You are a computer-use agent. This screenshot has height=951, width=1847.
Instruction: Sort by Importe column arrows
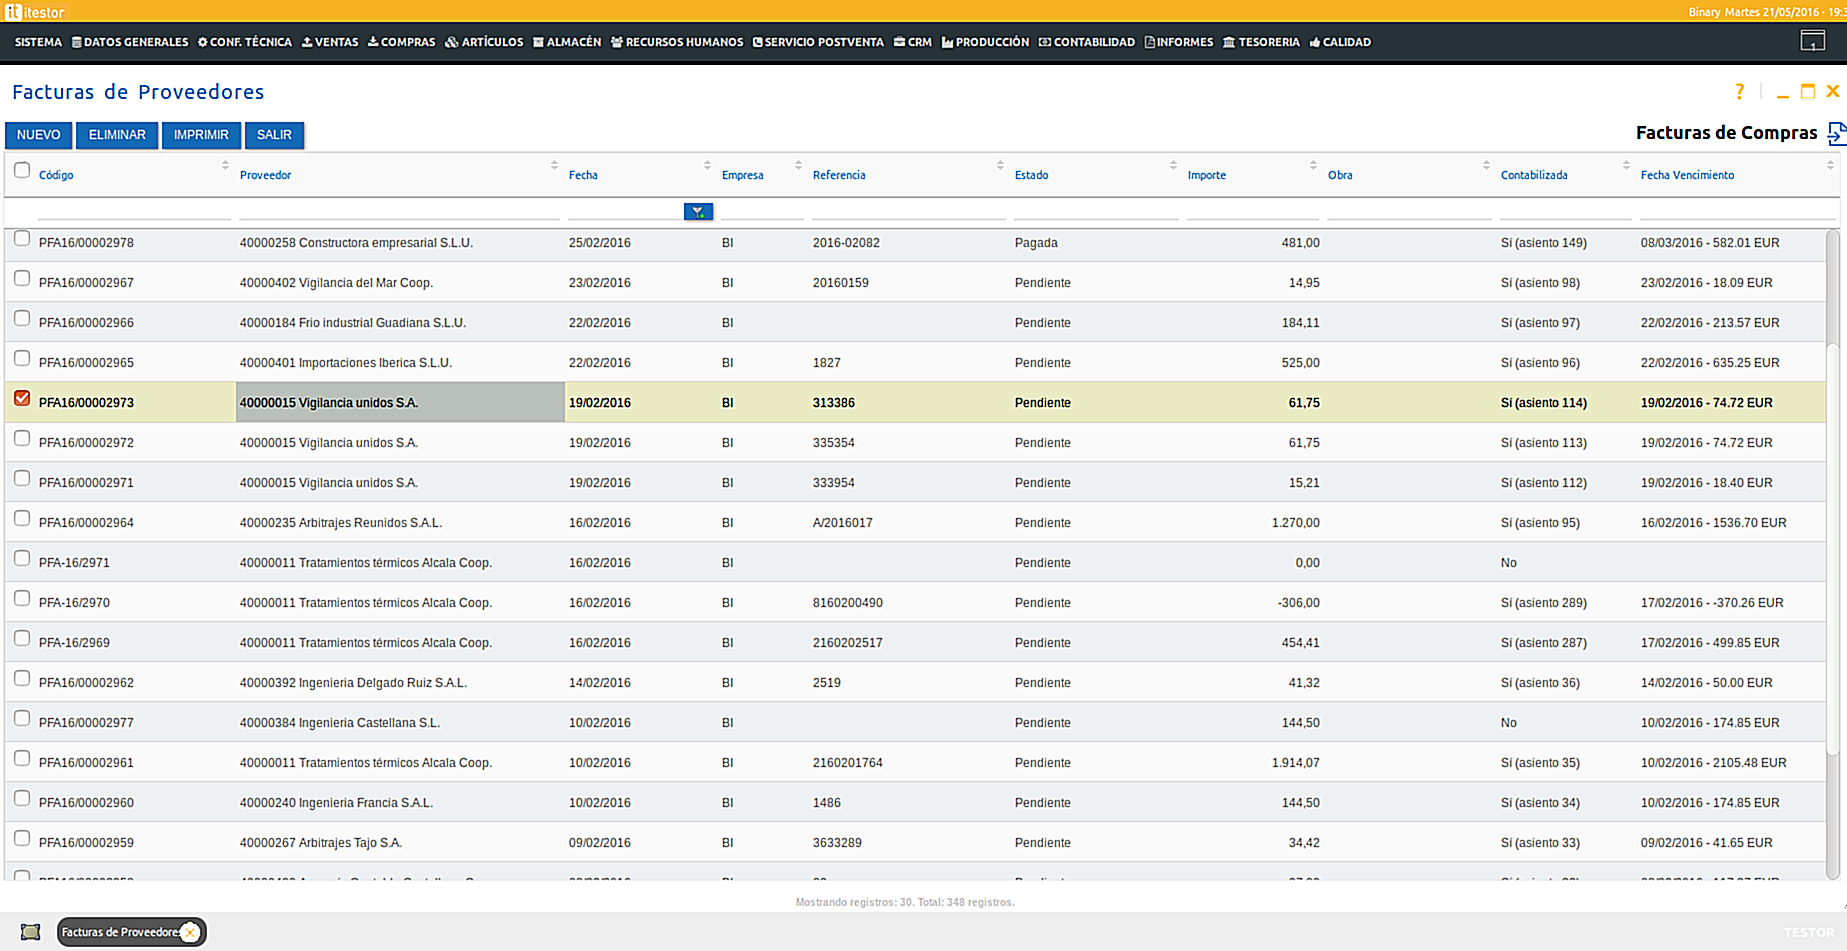click(x=1313, y=165)
